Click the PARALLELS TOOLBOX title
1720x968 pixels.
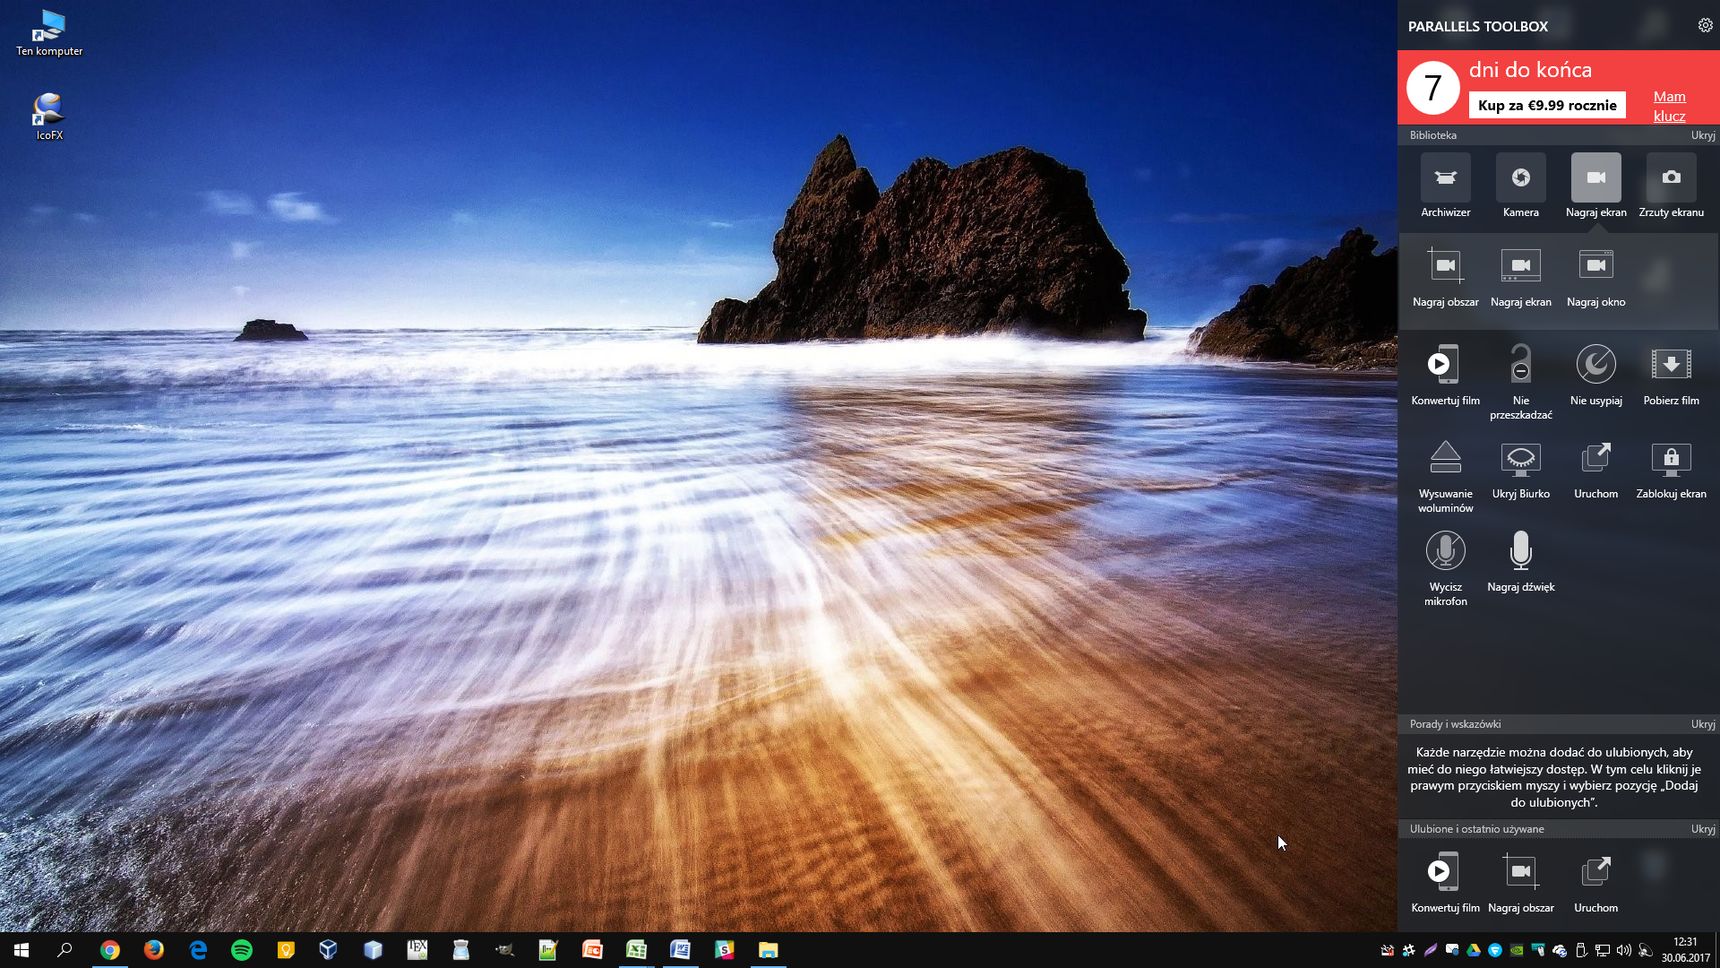[x=1478, y=27]
